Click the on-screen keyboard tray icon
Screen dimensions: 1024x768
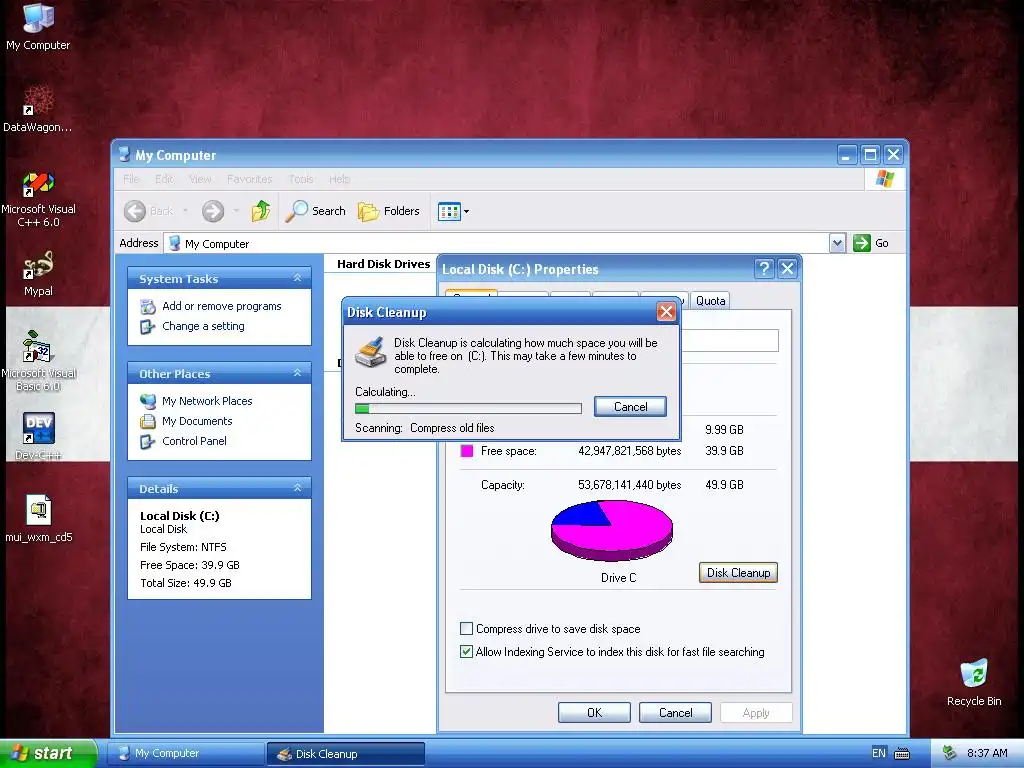tap(902, 754)
